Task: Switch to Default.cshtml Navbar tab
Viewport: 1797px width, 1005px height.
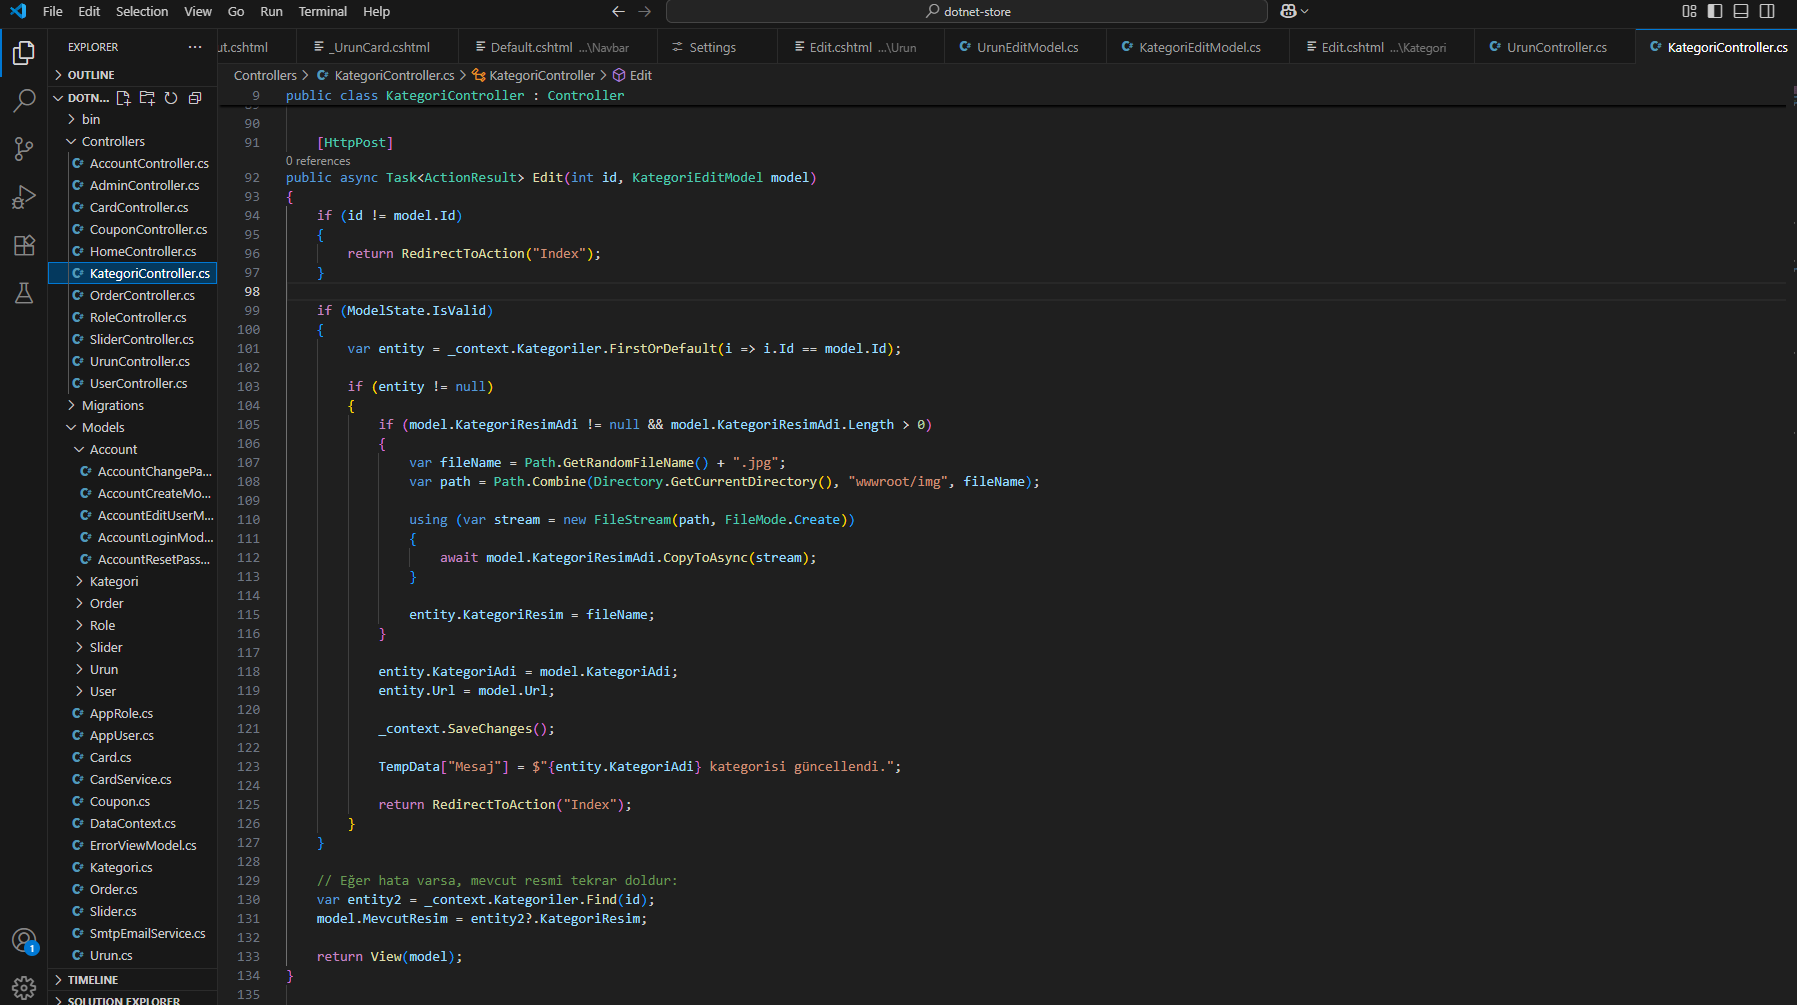Action: (558, 47)
